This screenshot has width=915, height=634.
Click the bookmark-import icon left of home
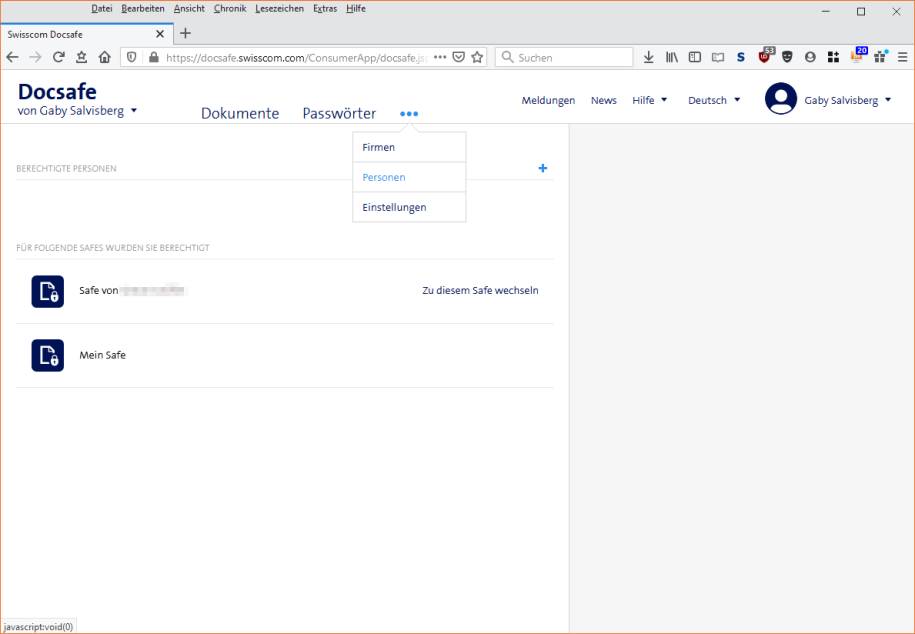pos(81,57)
